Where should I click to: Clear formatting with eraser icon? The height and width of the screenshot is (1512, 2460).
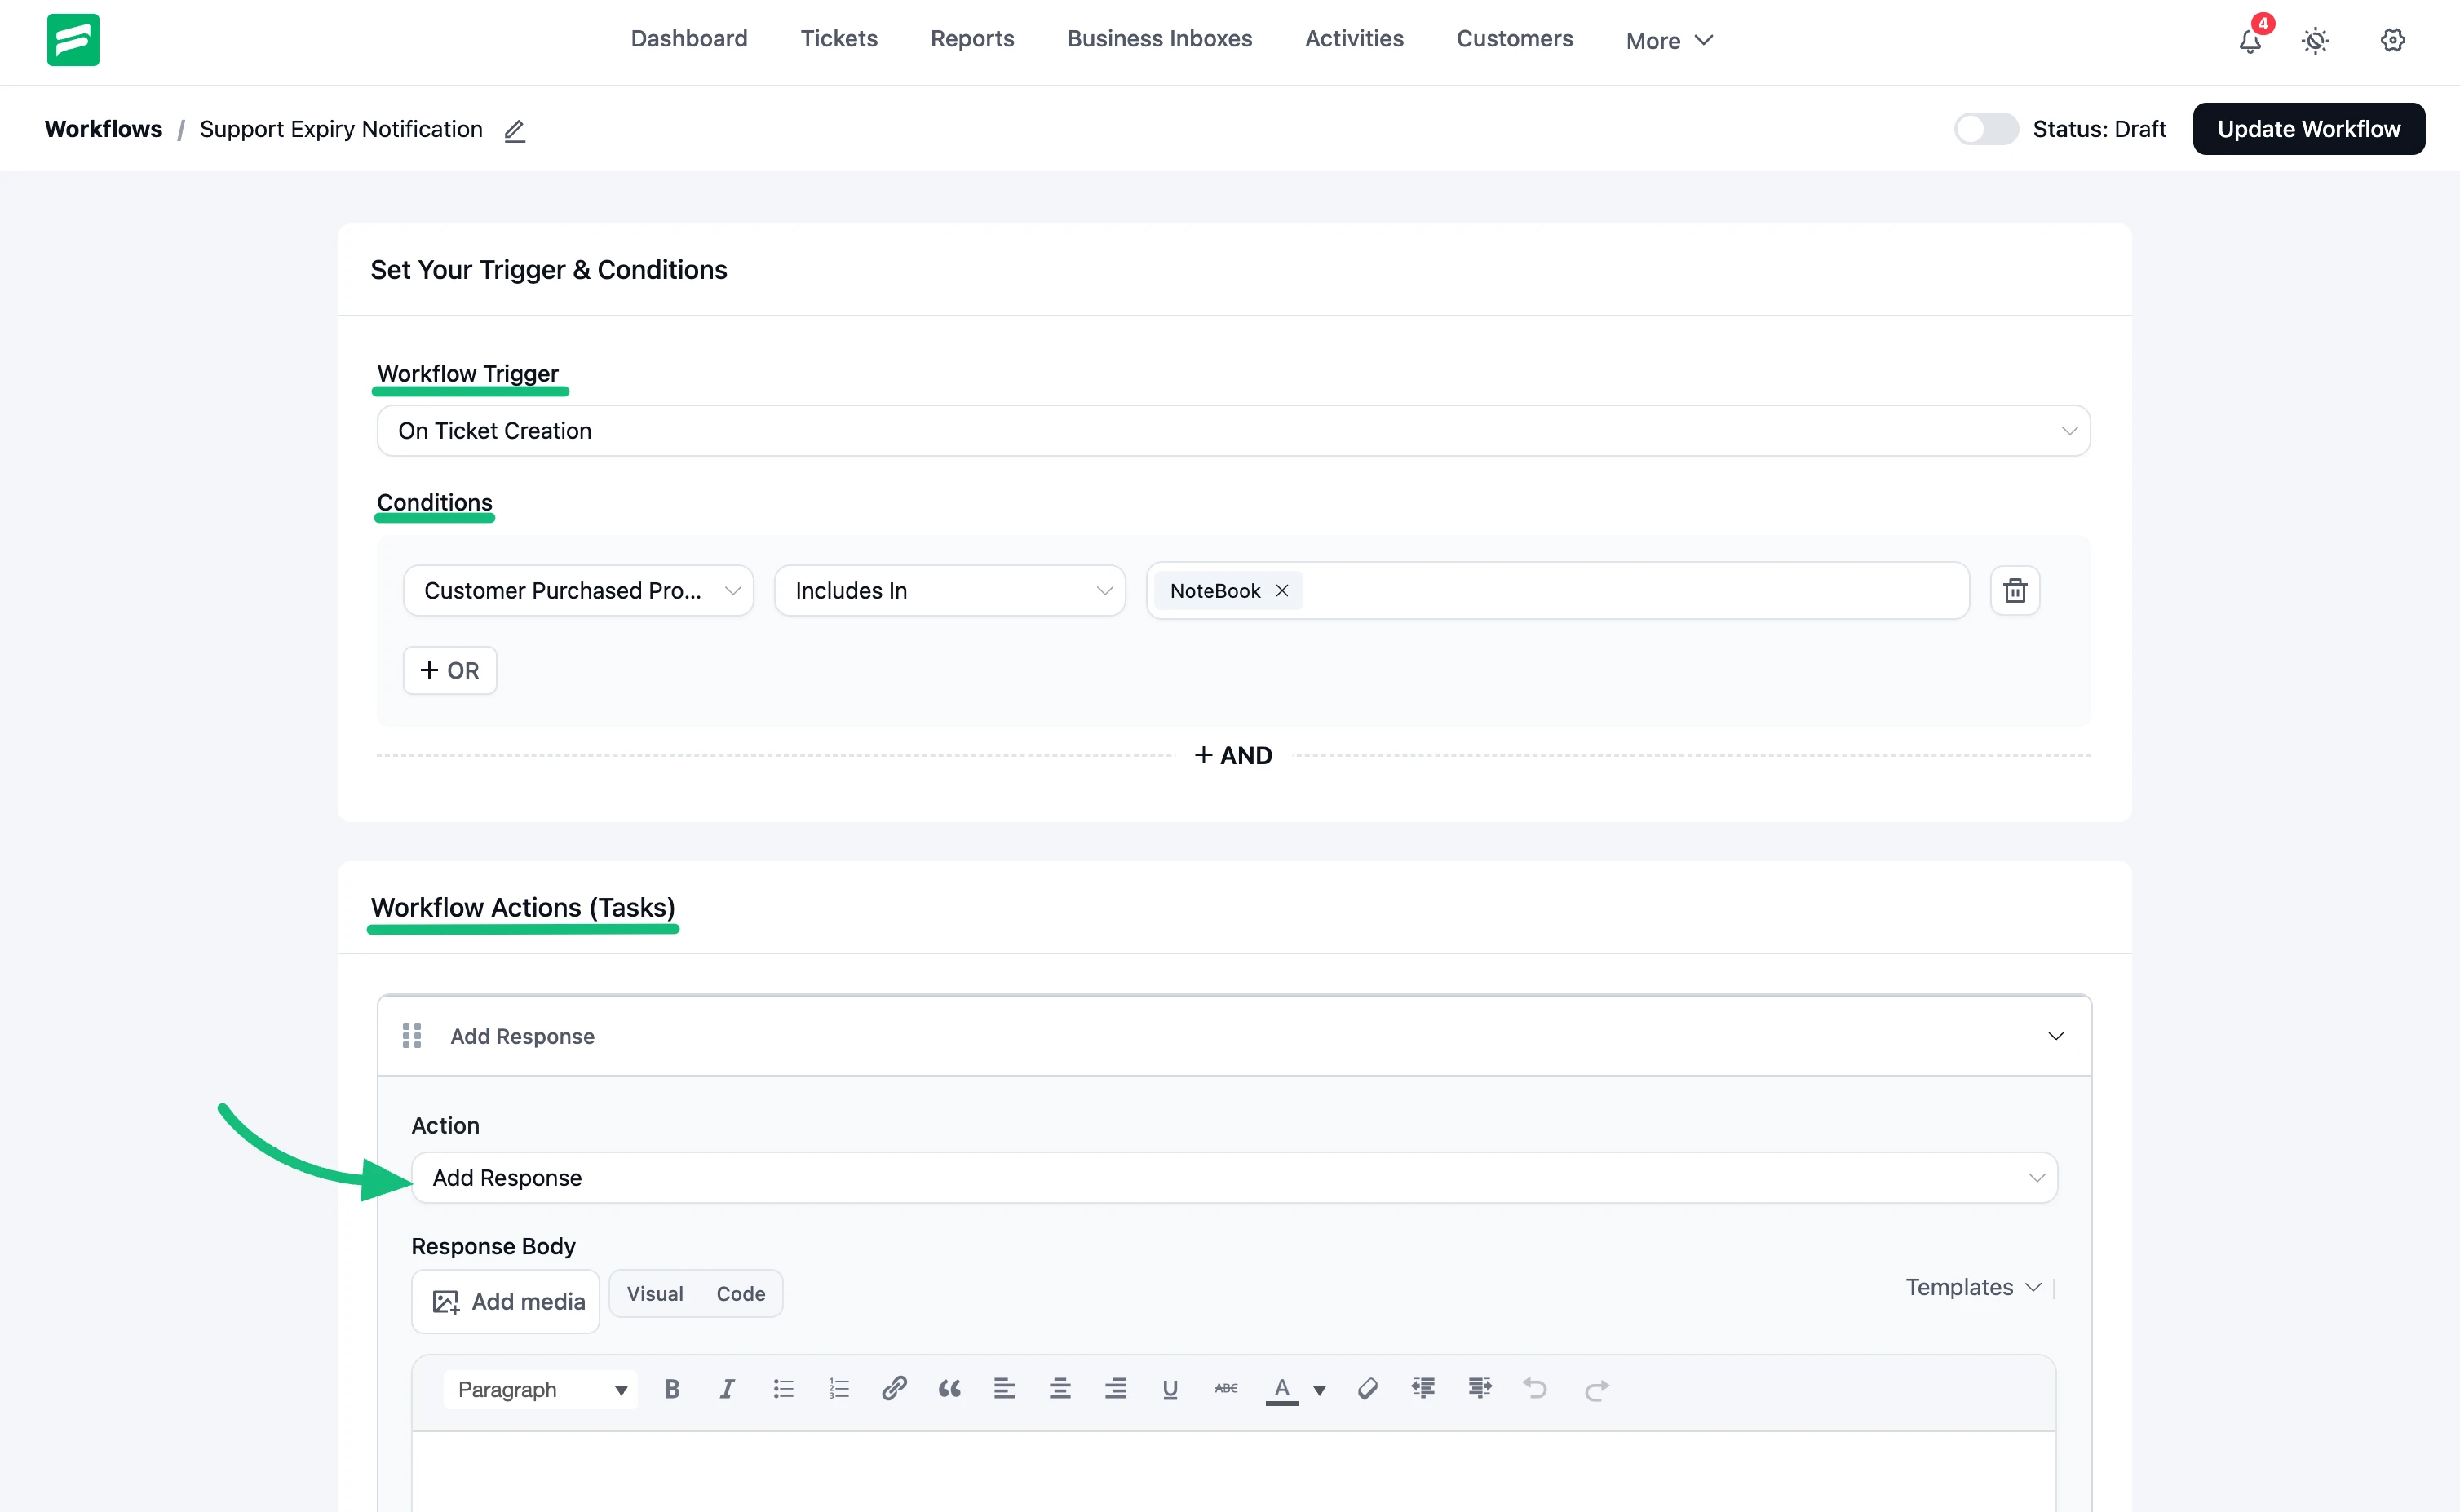[1367, 1389]
